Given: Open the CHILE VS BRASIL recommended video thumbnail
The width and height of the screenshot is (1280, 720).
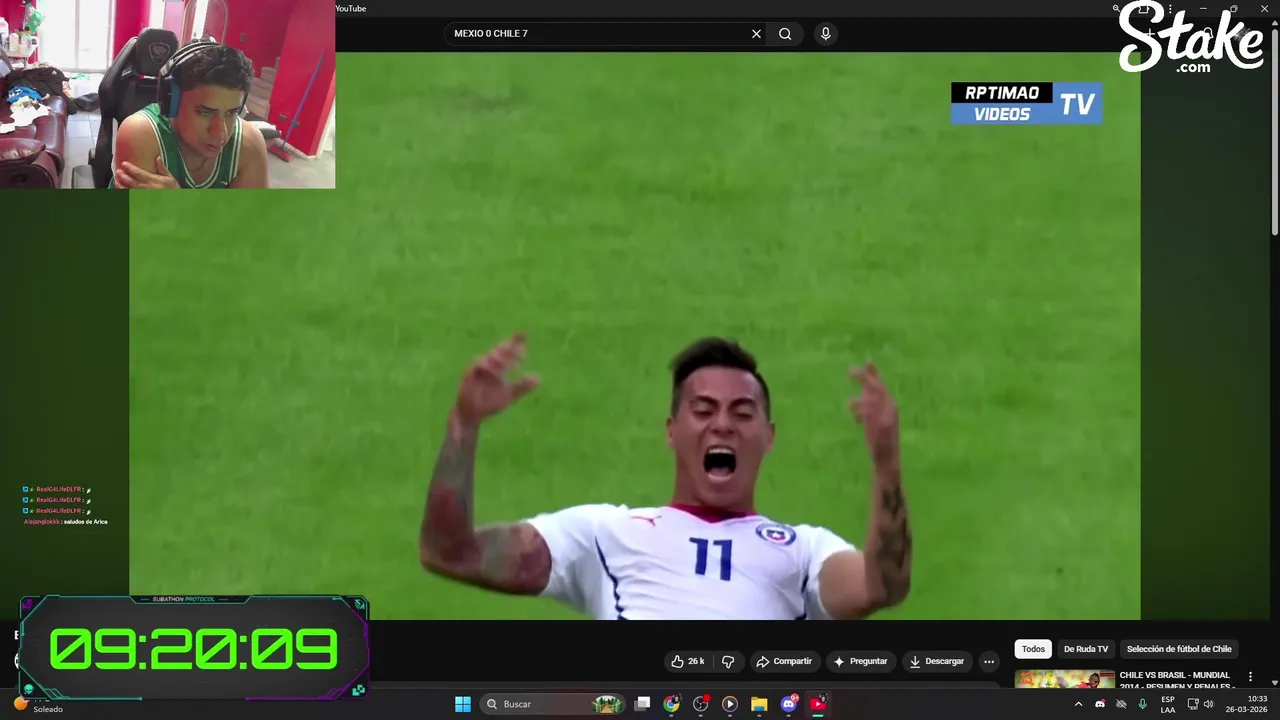Looking at the screenshot, I should tap(1064, 679).
